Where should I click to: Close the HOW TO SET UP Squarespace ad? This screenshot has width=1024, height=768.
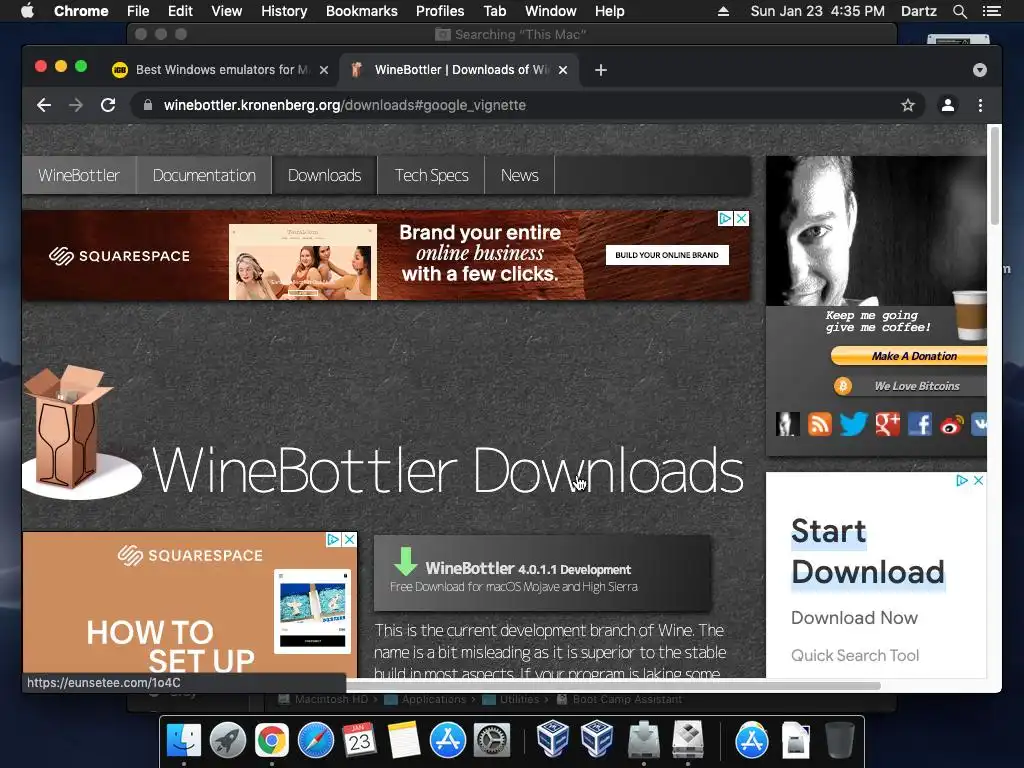(x=349, y=539)
